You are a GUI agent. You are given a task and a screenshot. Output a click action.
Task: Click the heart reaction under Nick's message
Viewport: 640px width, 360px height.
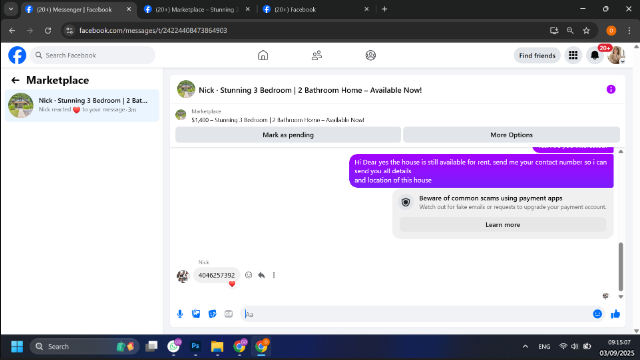click(232, 284)
